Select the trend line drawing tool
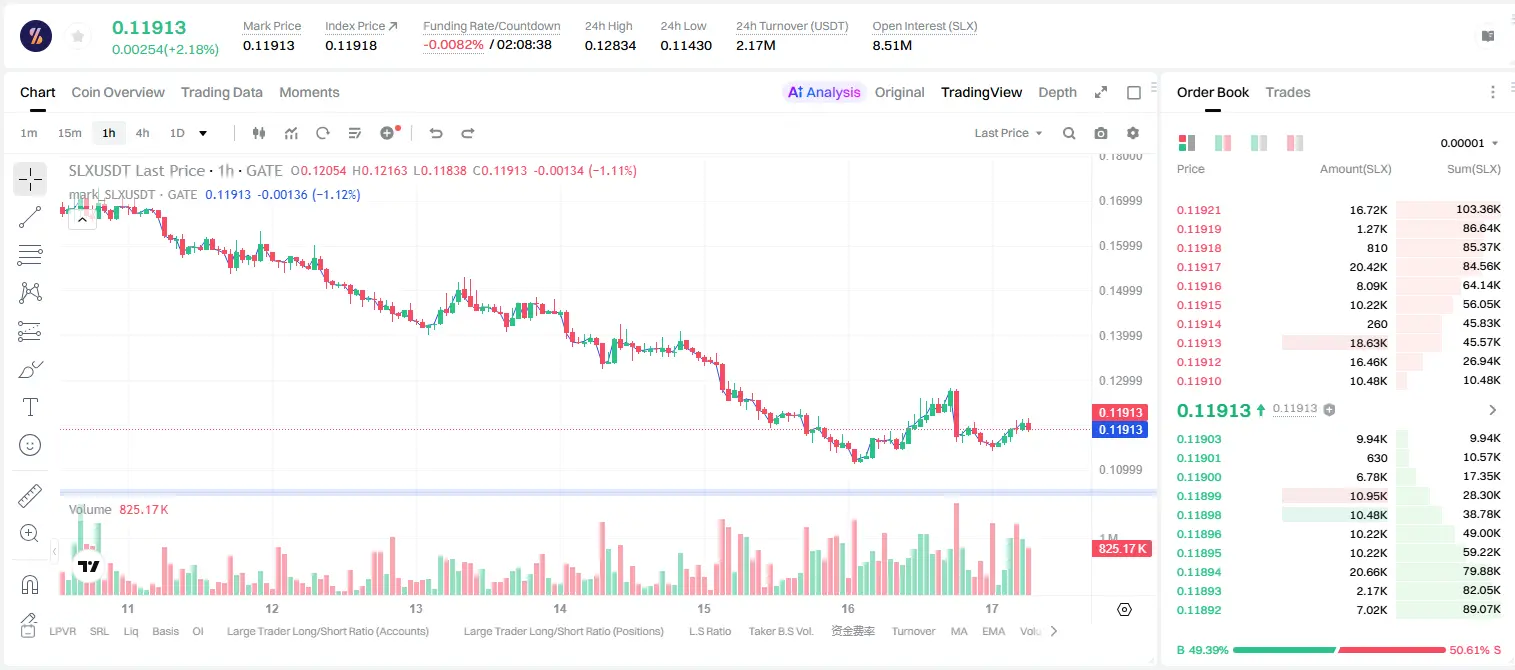This screenshot has width=1515, height=670. pos(30,217)
